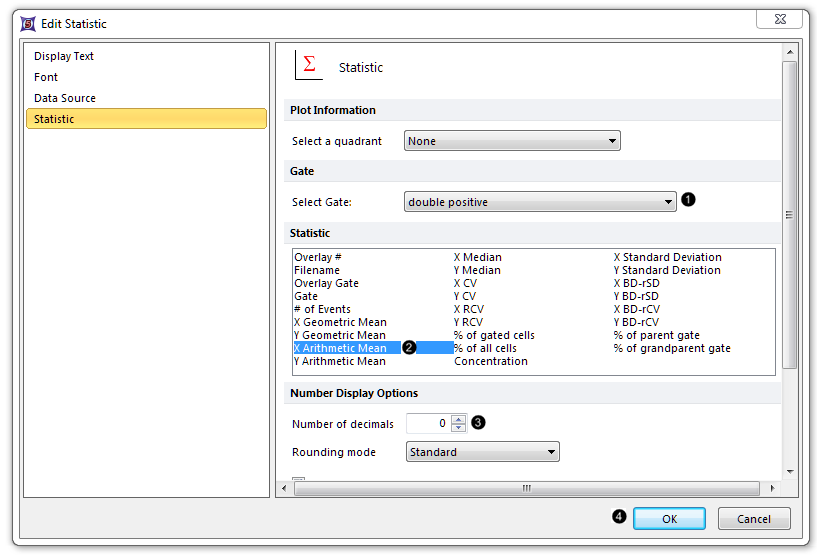Open the Font section
This screenshot has width=817, height=556.
point(46,77)
